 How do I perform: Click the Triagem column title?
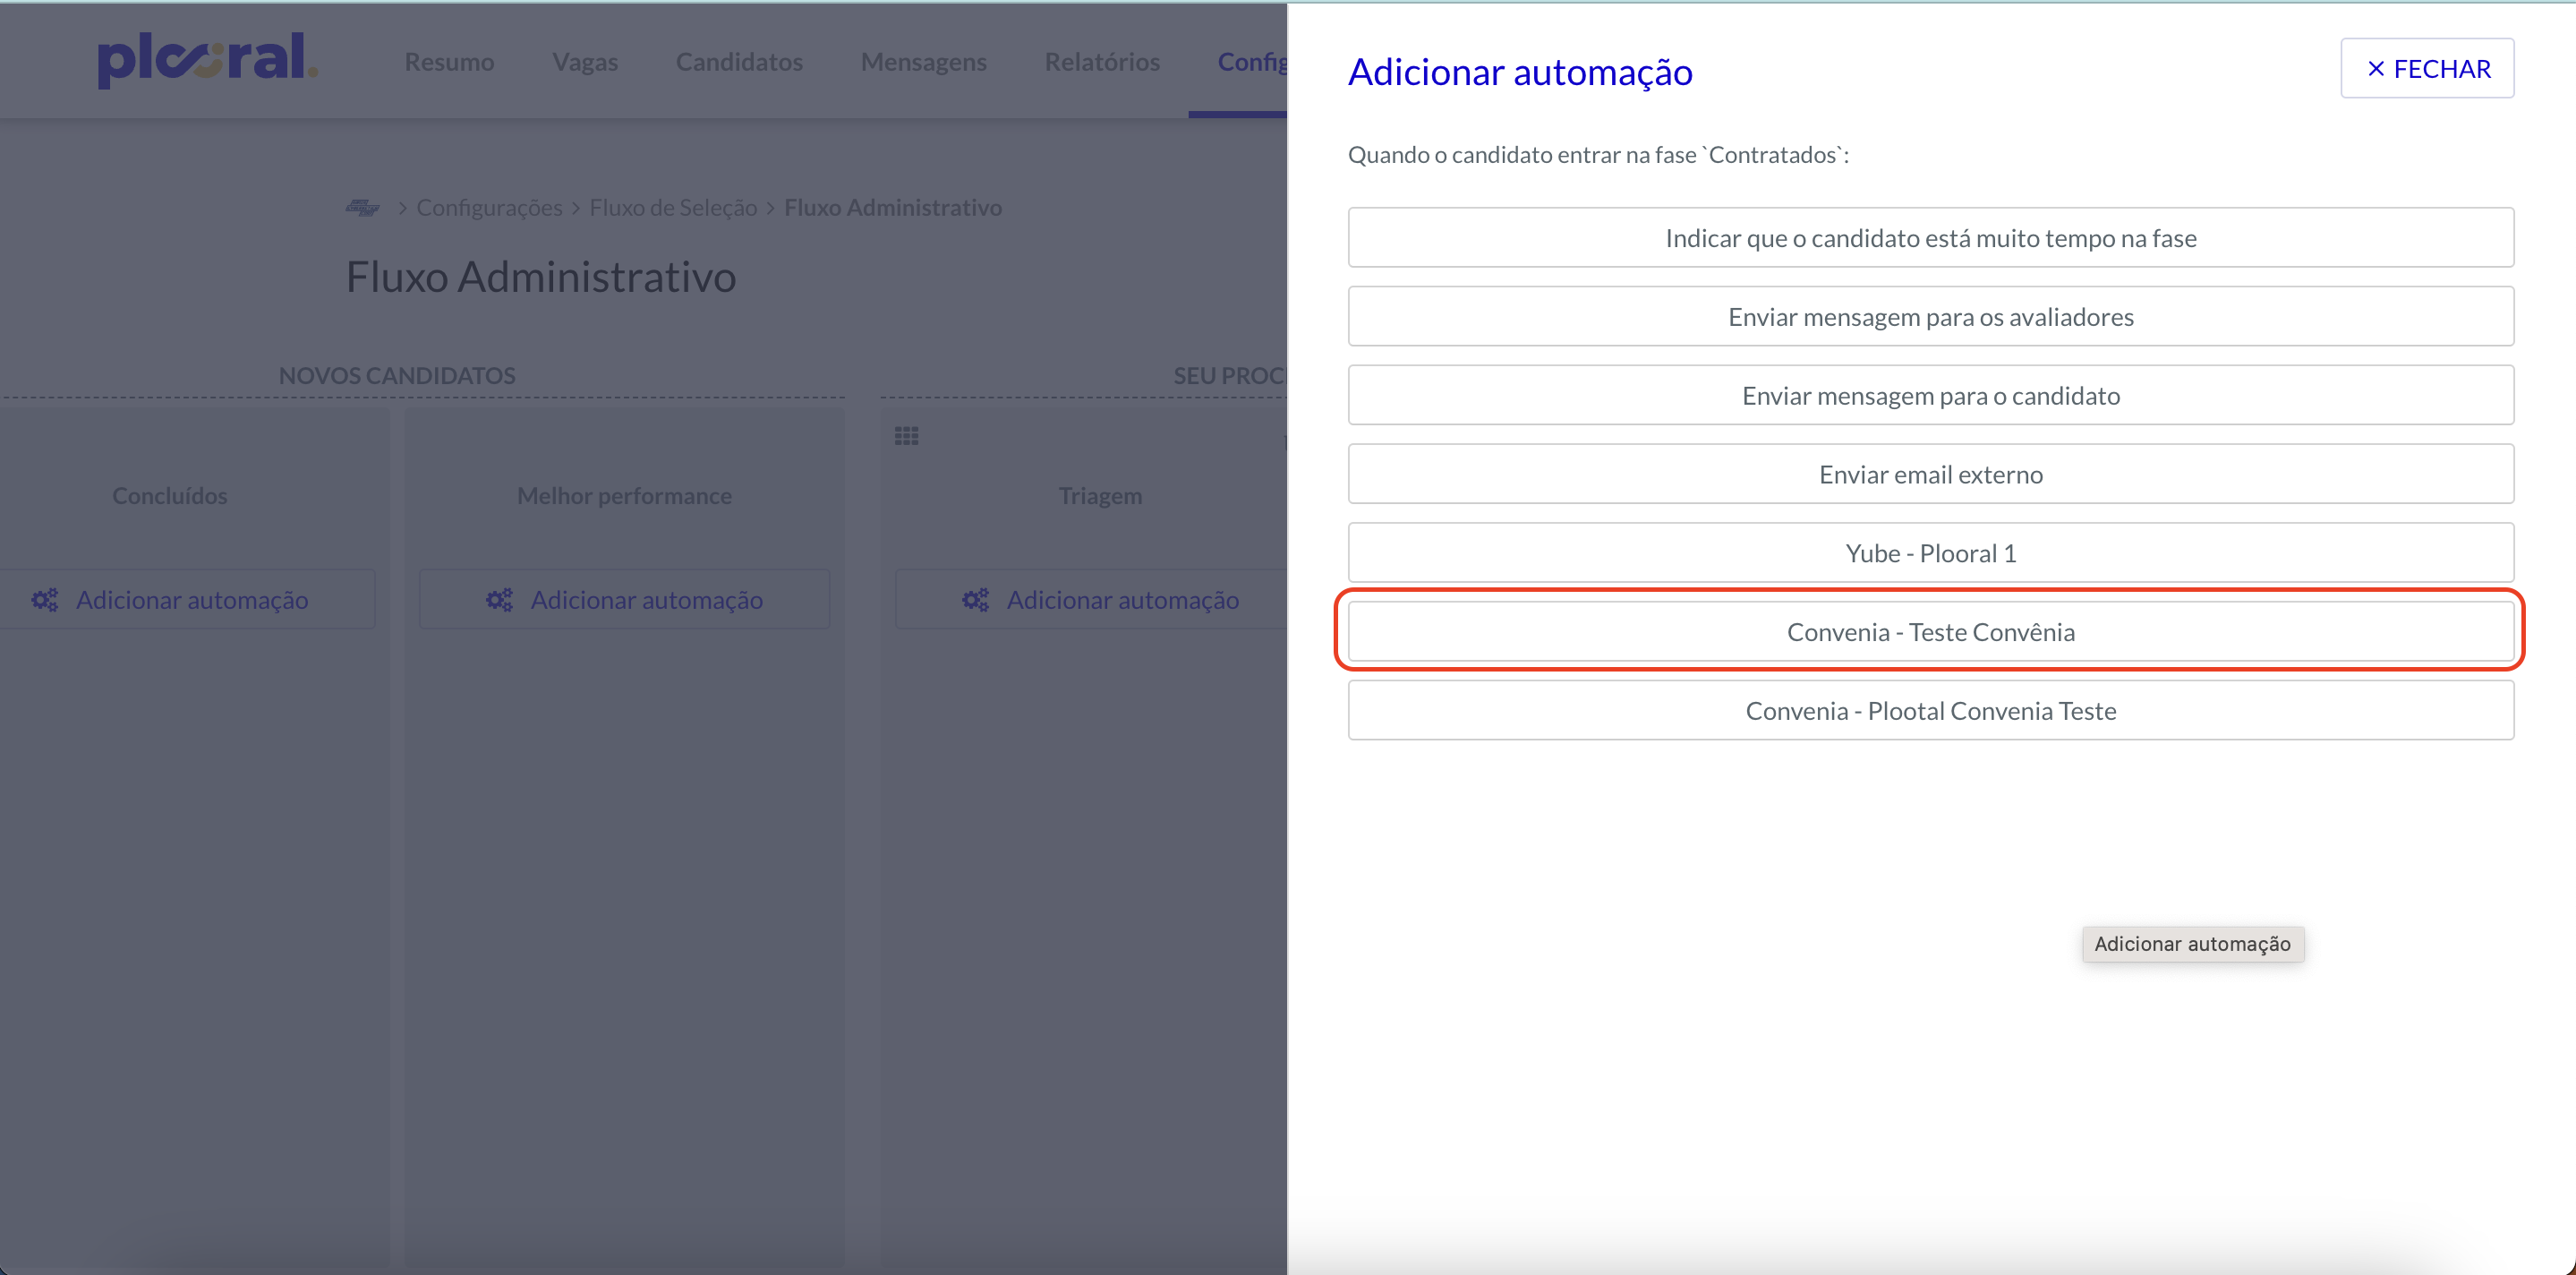click(x=1100, y=495)
